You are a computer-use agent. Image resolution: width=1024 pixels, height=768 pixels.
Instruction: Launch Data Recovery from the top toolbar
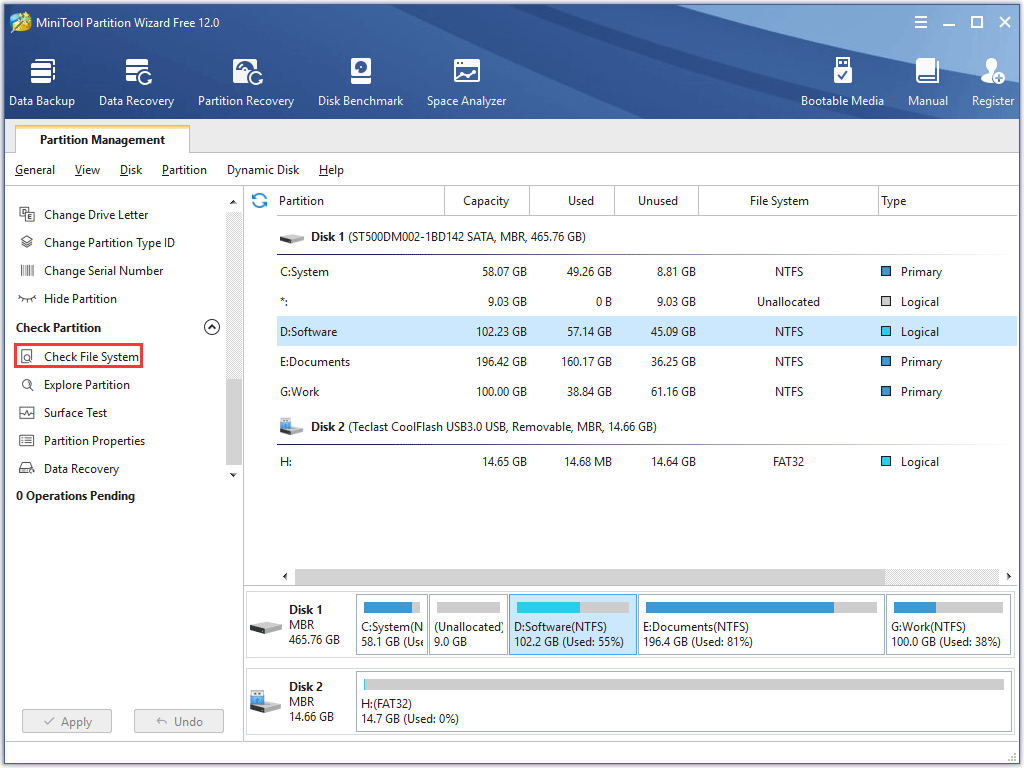[x=136, y=82]
